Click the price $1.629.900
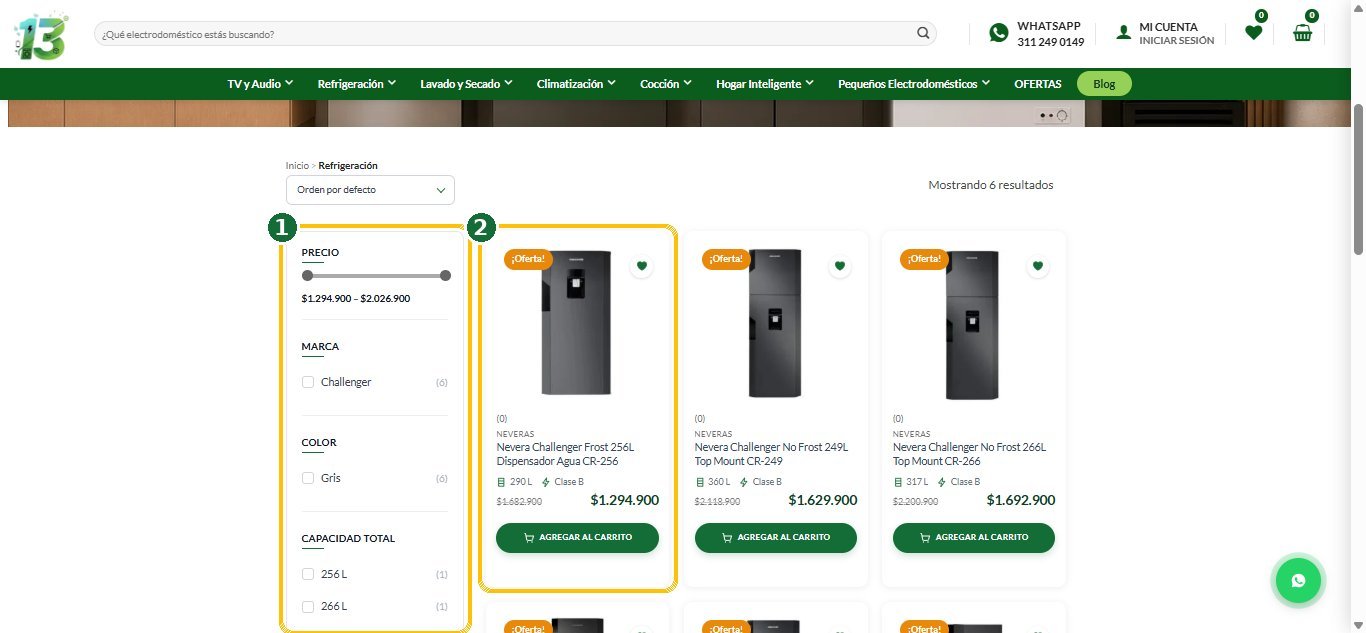This screenshot has width=1366, height=633. pyautogui.click(x=822, y=500)
